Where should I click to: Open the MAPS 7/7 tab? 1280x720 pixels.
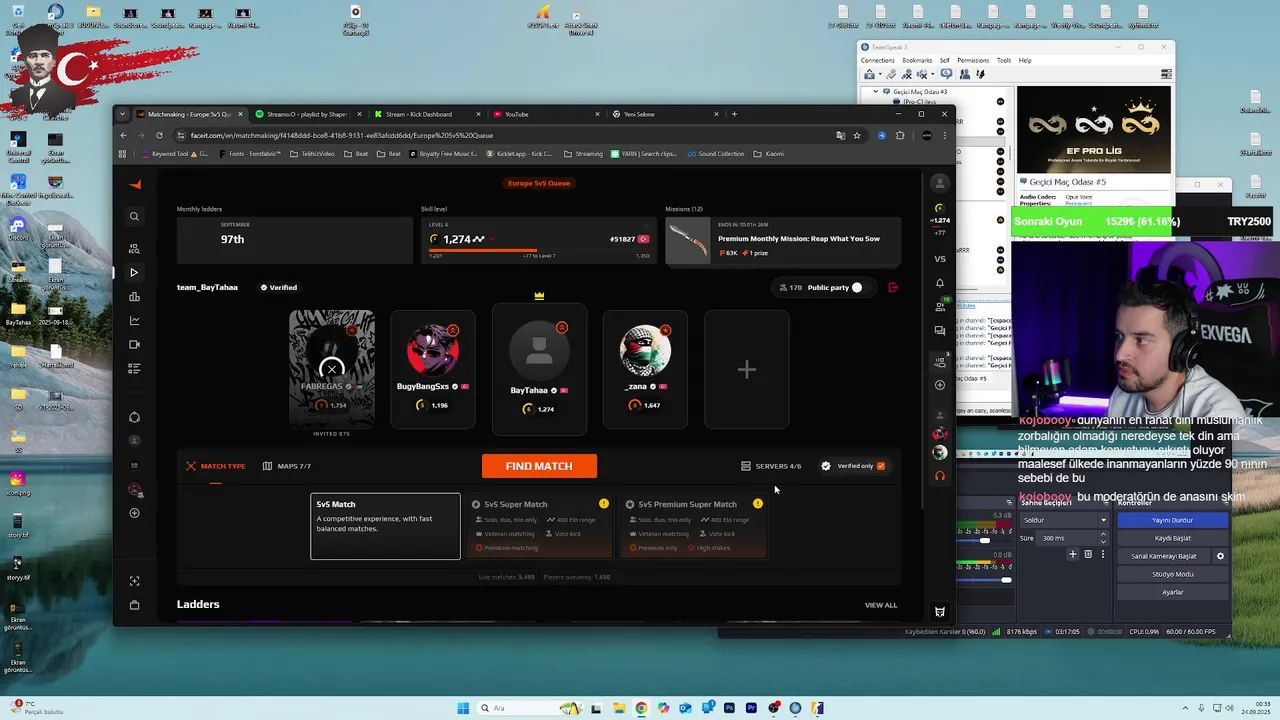(x=287, y=466)
